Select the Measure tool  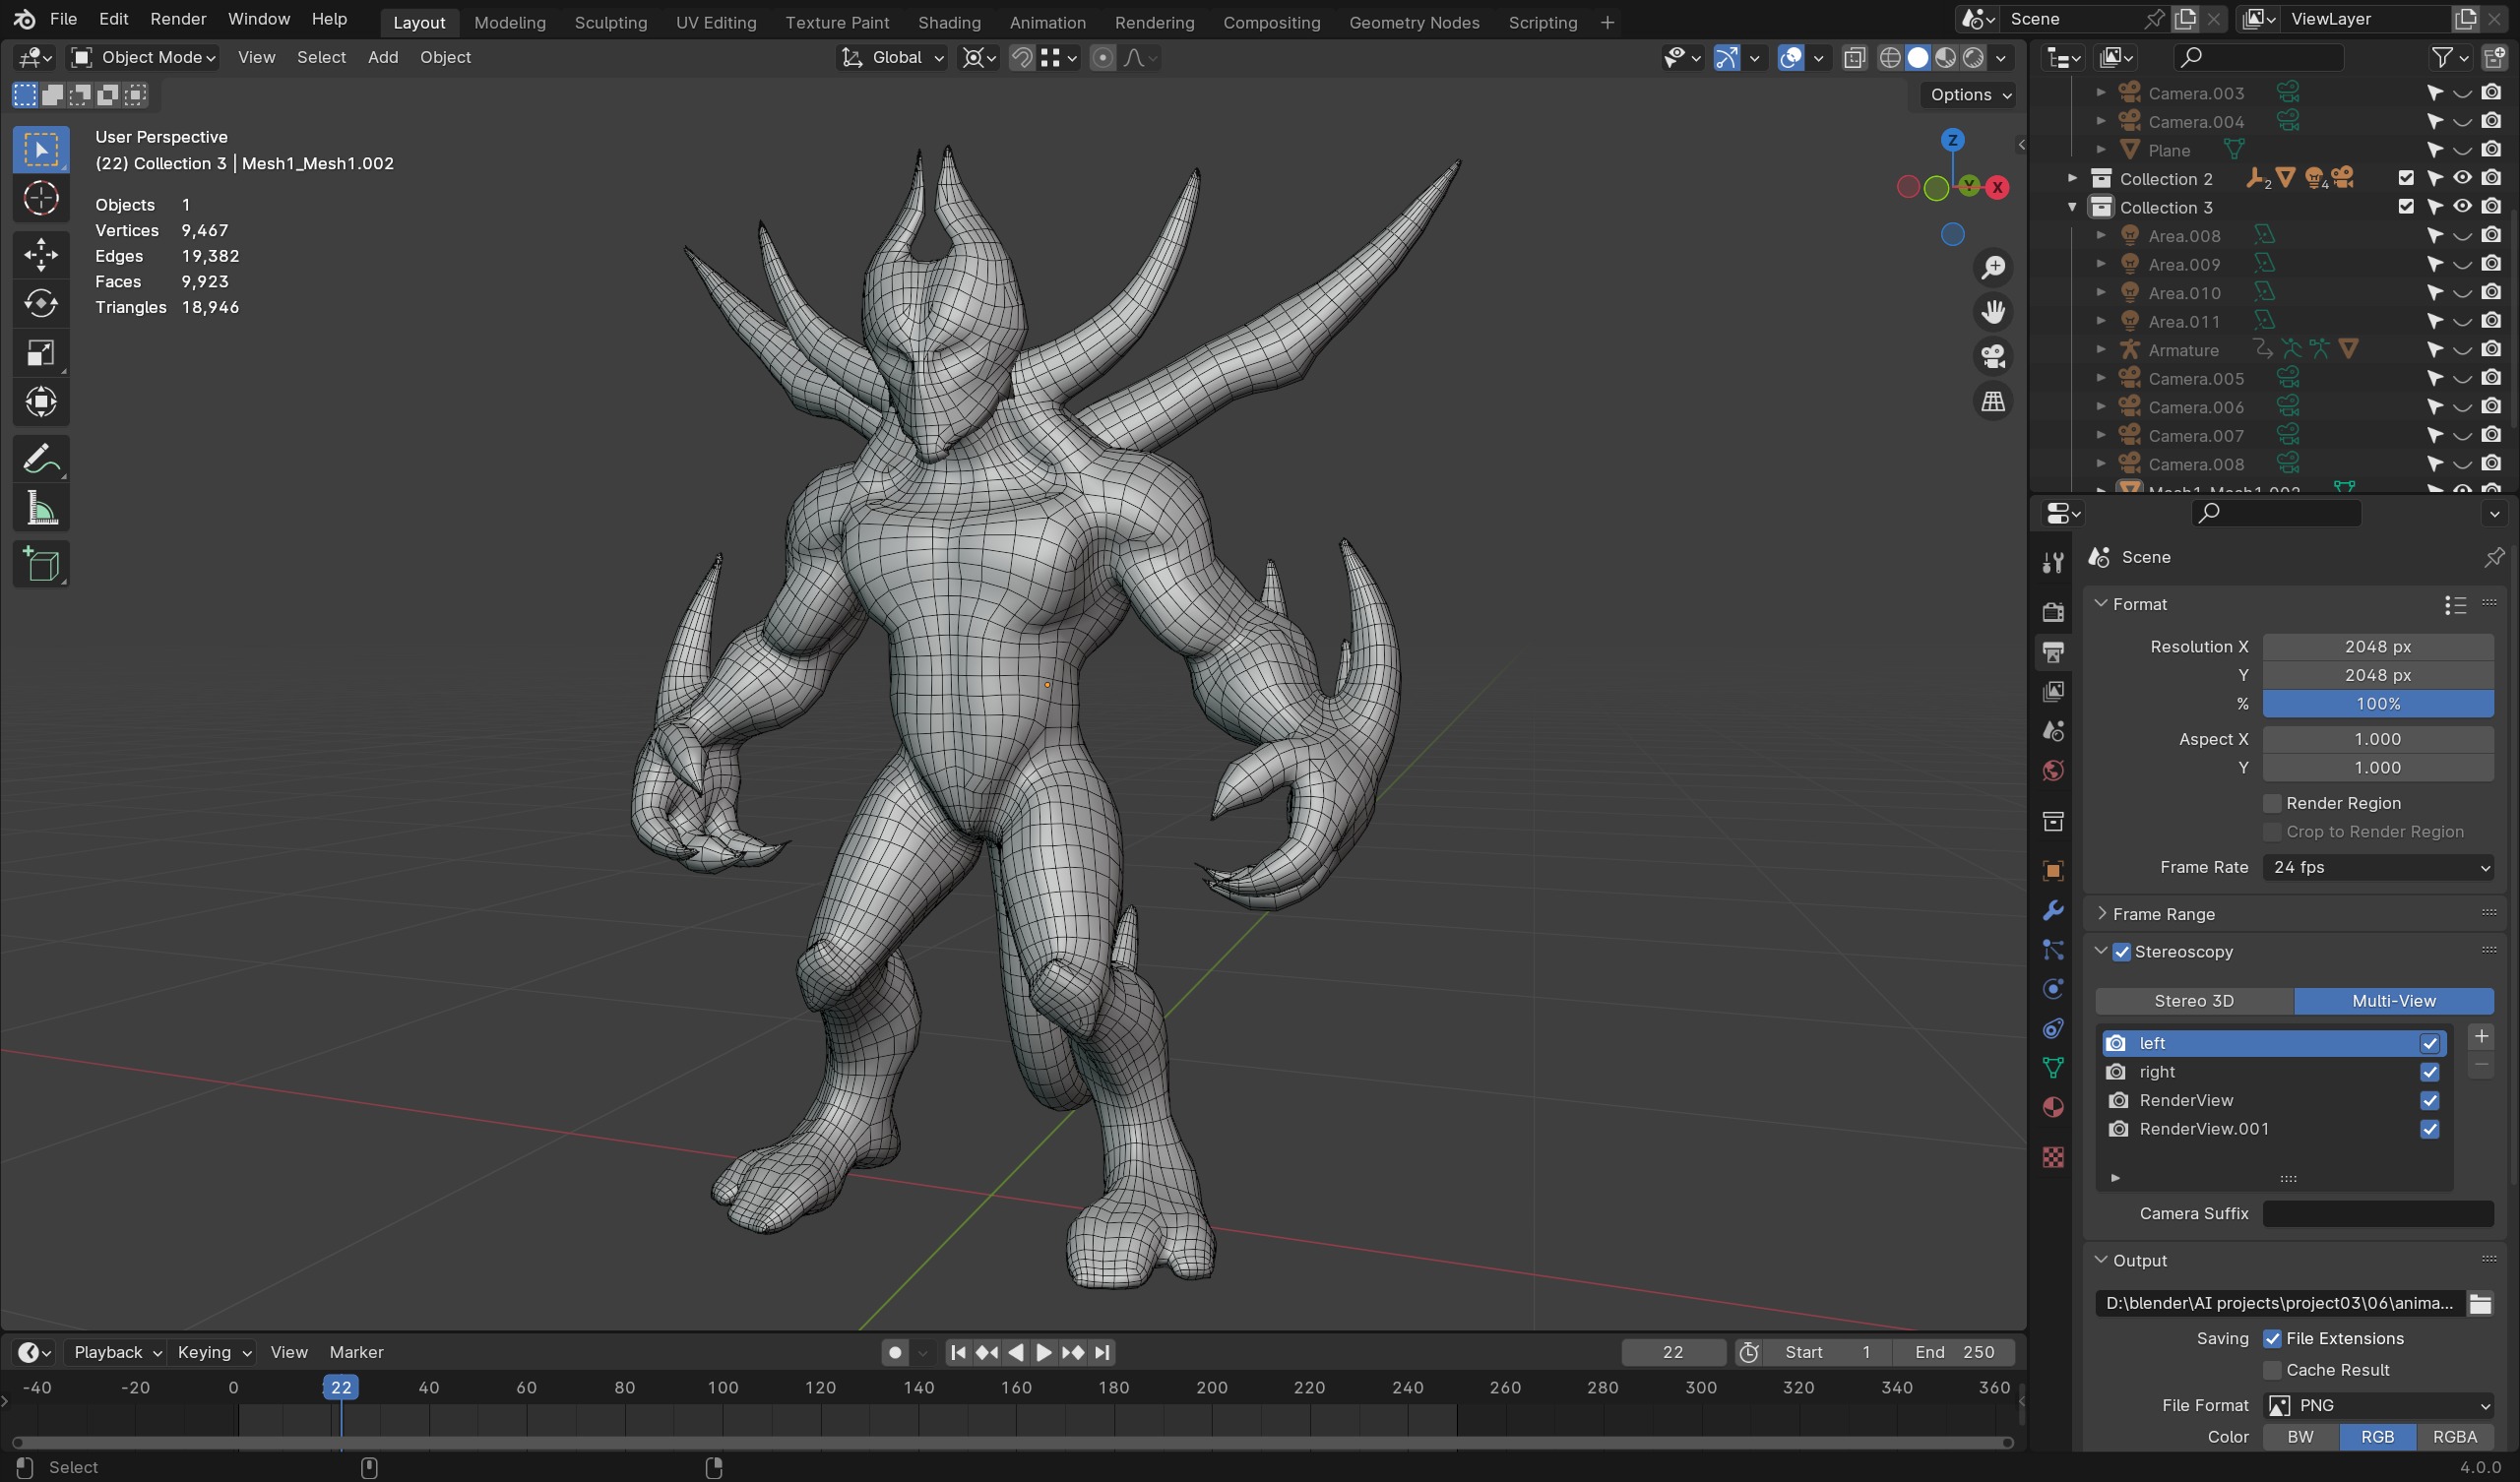41,509
